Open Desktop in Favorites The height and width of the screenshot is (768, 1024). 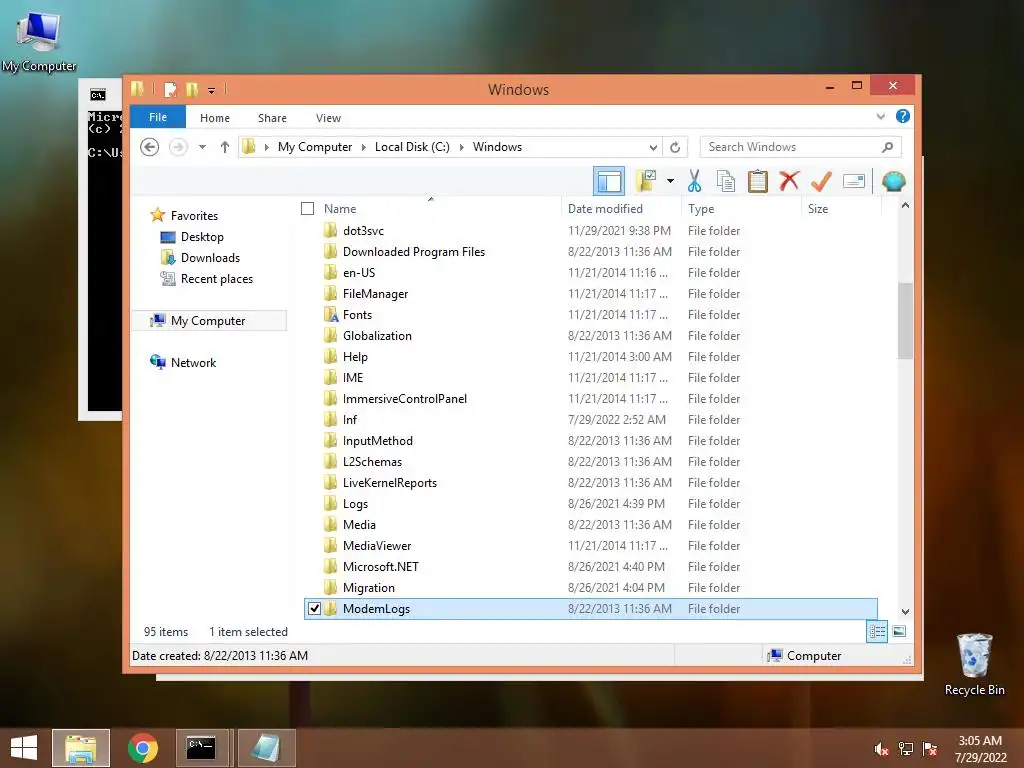202,237
